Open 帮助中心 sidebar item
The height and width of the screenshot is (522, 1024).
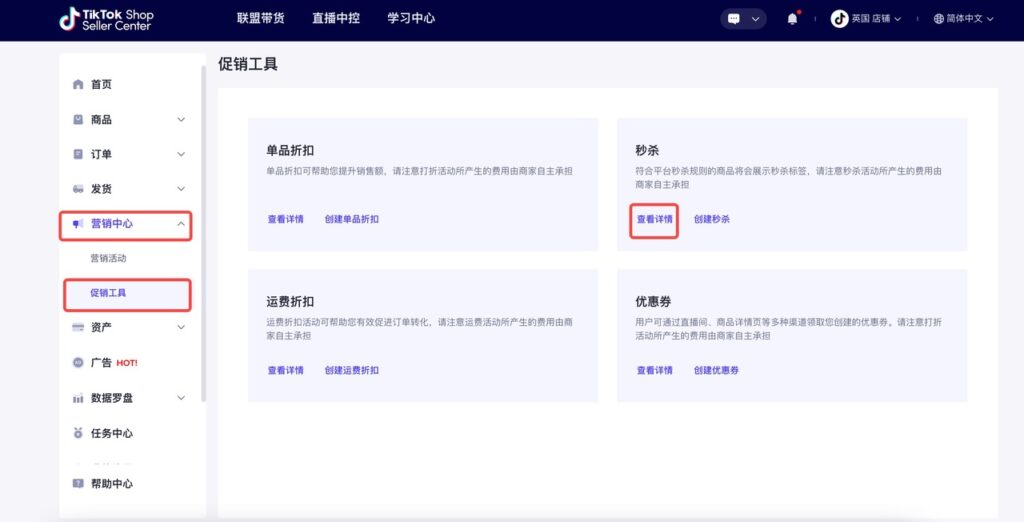click(x=112, y=483)
